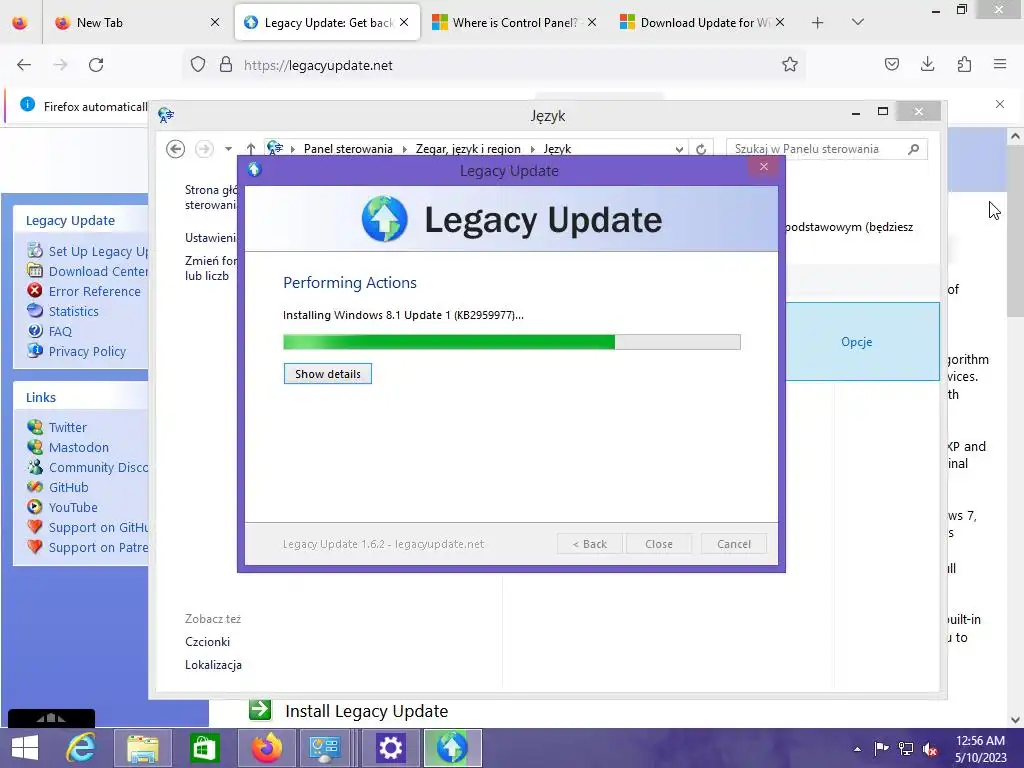Click the Twitter link icon
The height and width of the screenshot is (768, 1024).
[35, 427]
